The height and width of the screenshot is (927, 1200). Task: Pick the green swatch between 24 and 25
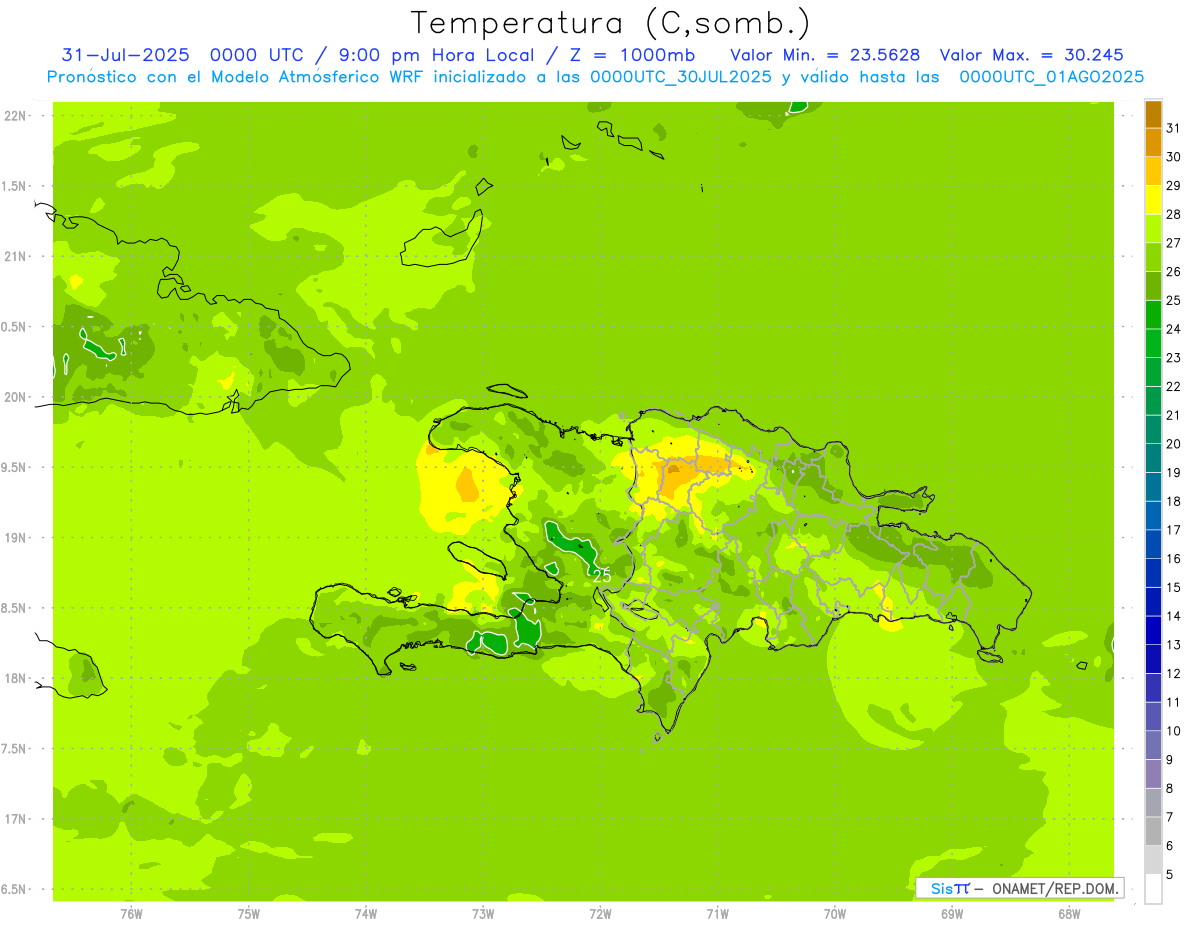pyautogui.click(x=1153, y=314)
